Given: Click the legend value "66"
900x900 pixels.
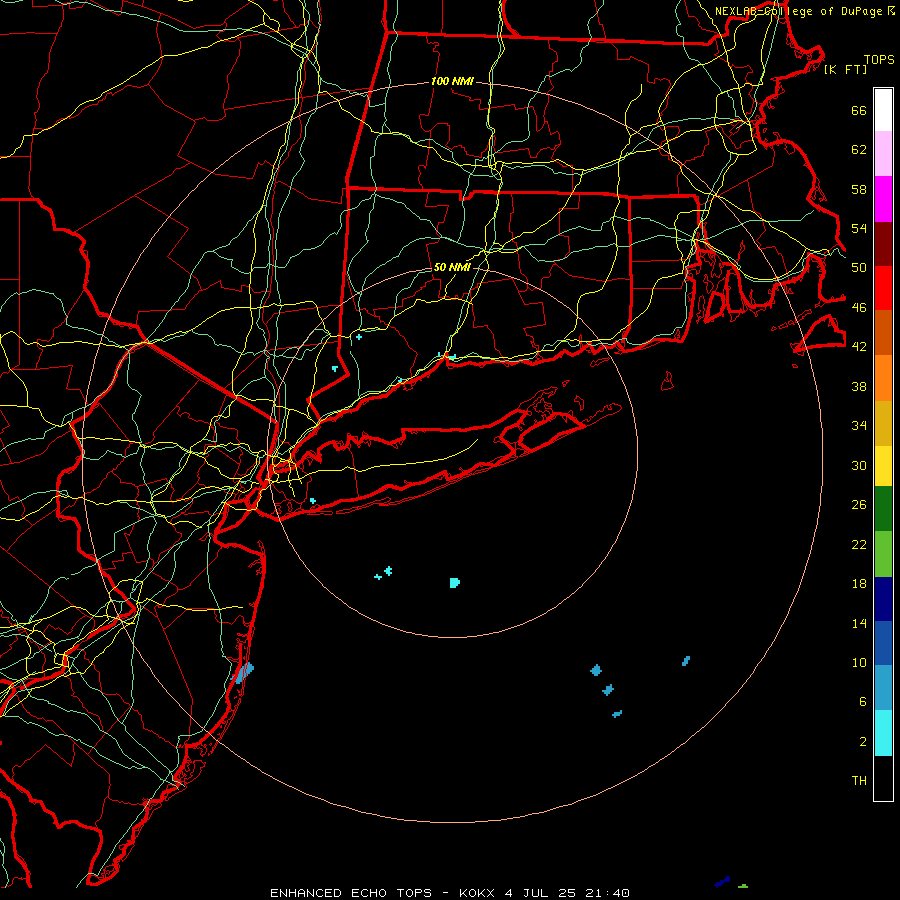Looking at the screenshot, I should [859, 111].
